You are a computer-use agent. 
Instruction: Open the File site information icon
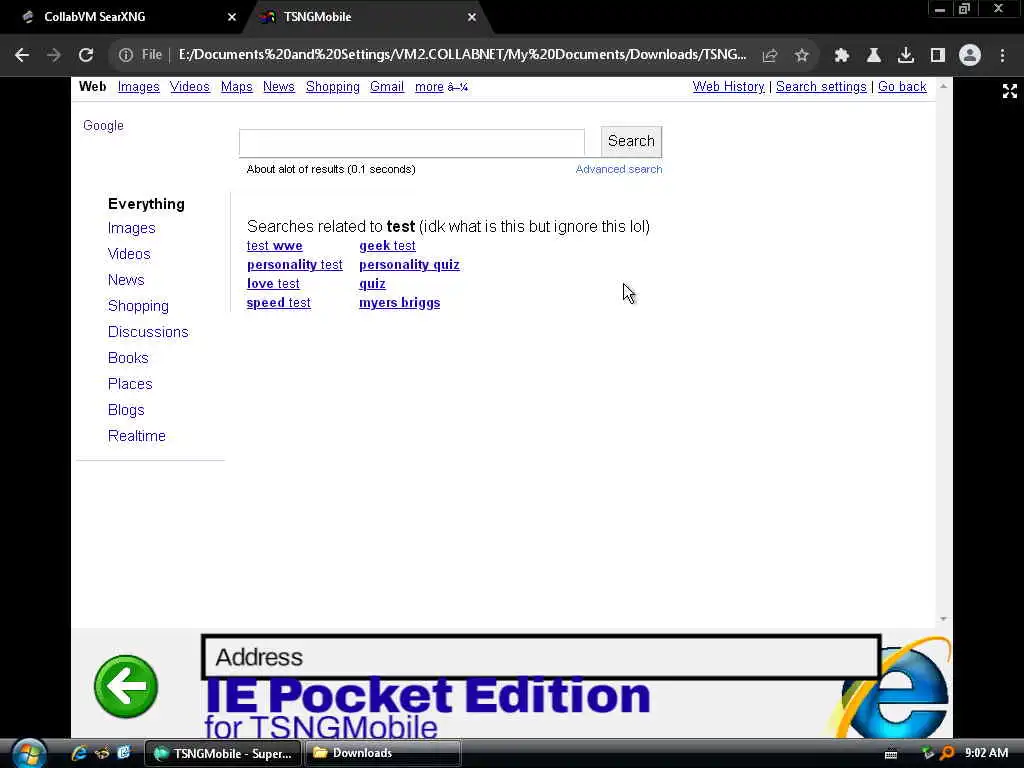point(126,55)
